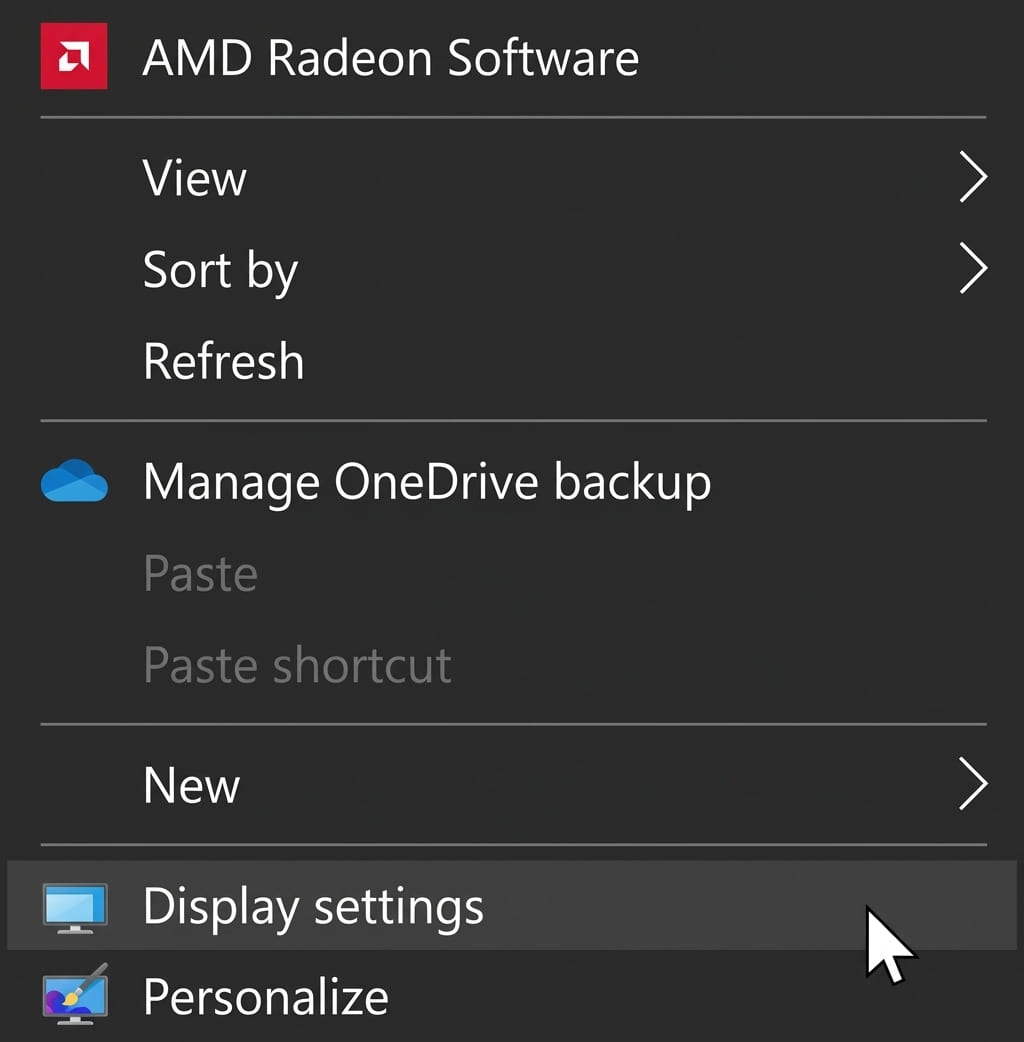The height and width of the screenshot is (1042, 1024).
Task: Choose Personalize from the menu
Action: [x=512, y=996]
